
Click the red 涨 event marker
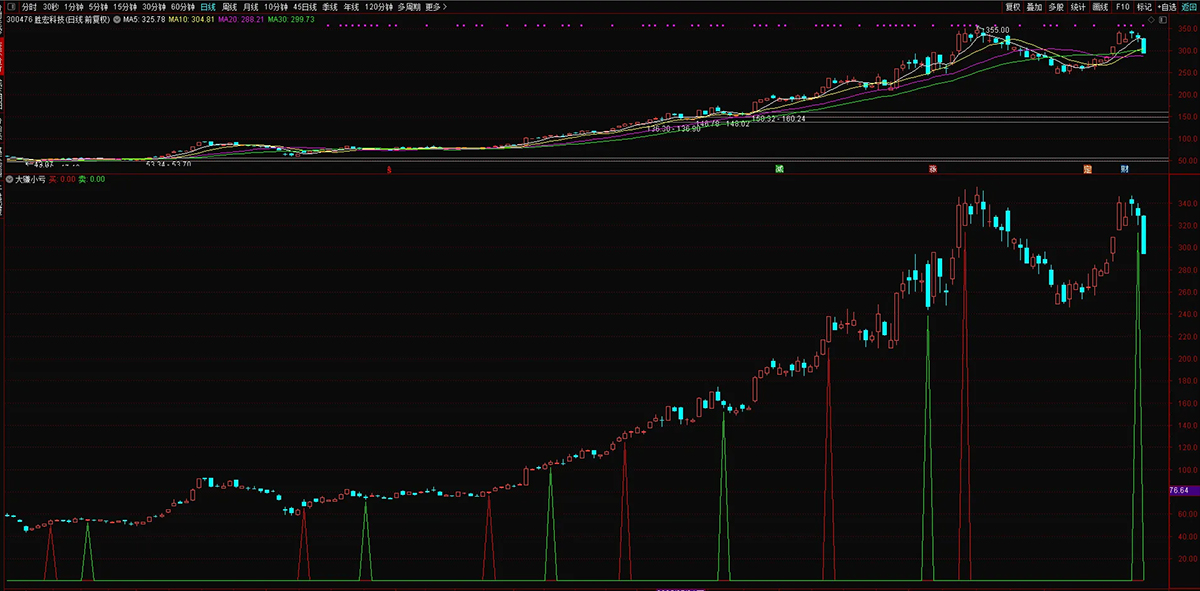(x=933, y=168)
